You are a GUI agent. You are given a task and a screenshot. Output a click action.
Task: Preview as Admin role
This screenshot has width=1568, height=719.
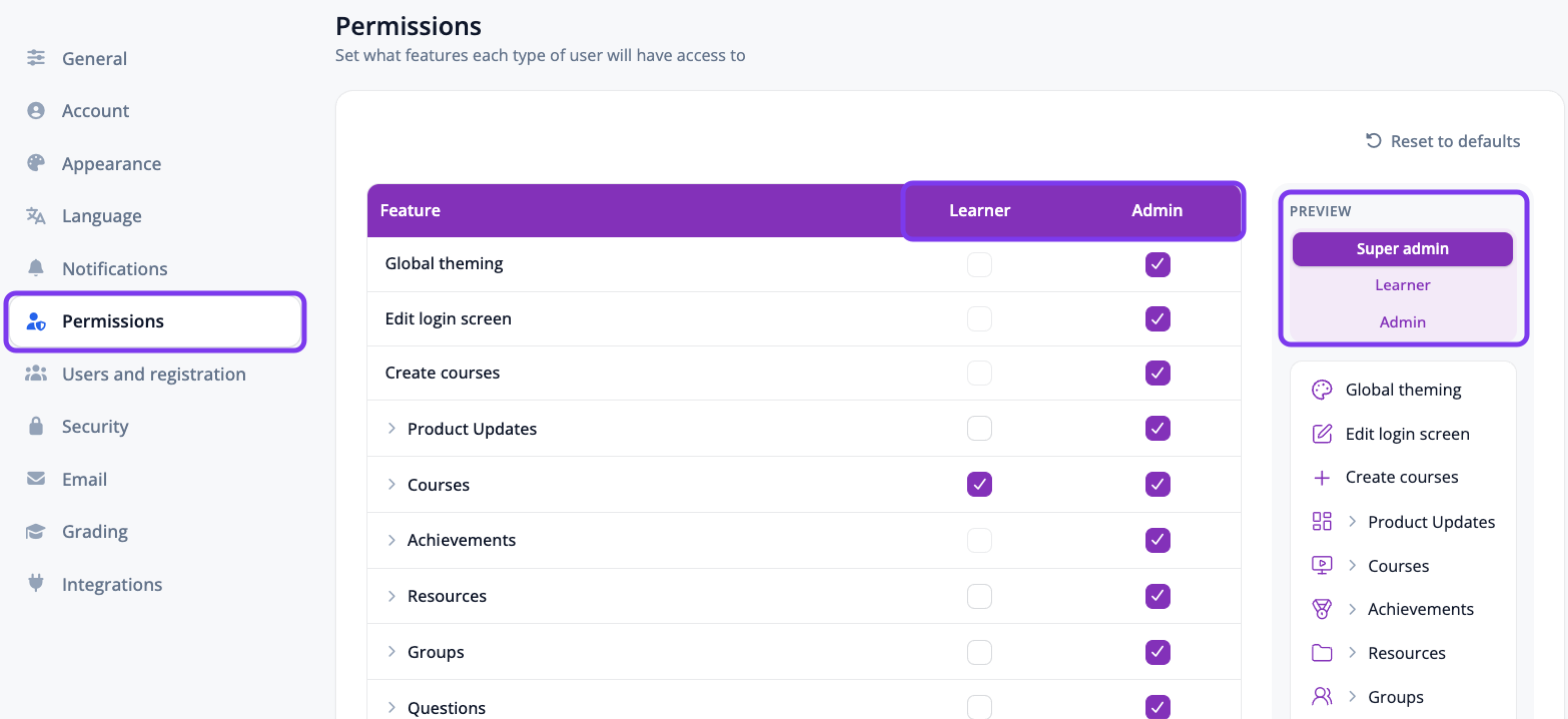click(x=1403, y=322)
